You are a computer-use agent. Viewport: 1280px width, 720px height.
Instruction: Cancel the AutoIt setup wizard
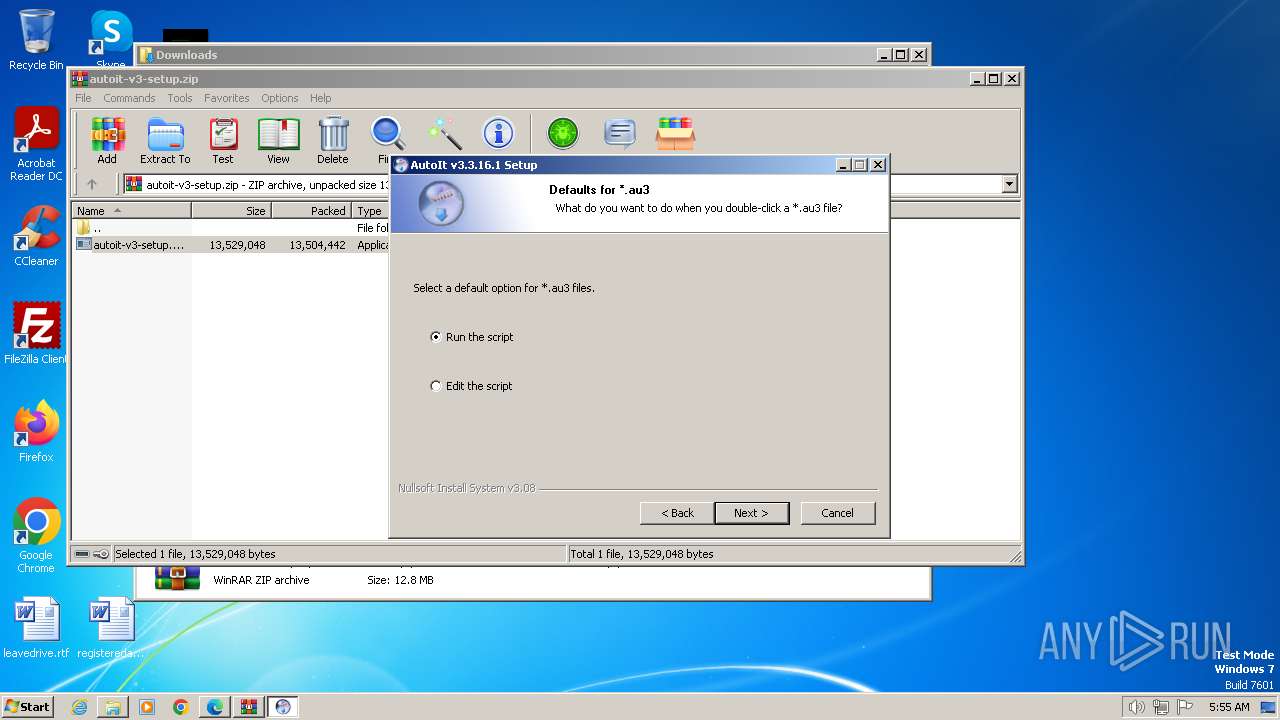[x=837, y=513]
